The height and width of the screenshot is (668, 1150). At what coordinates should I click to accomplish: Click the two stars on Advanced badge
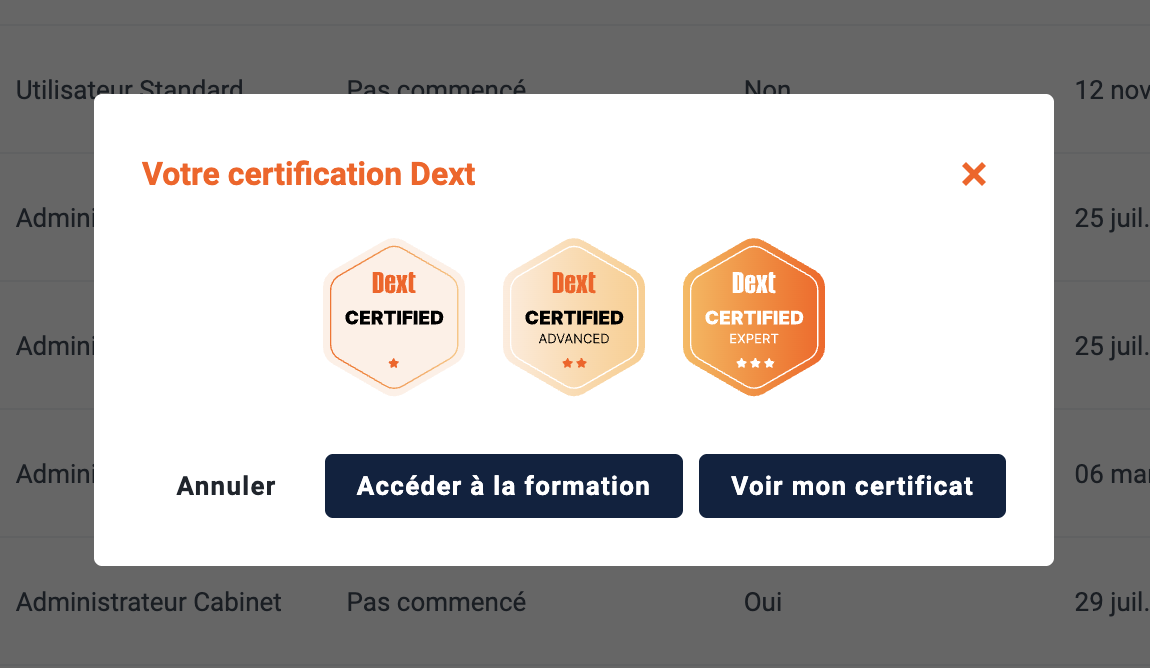574,363
